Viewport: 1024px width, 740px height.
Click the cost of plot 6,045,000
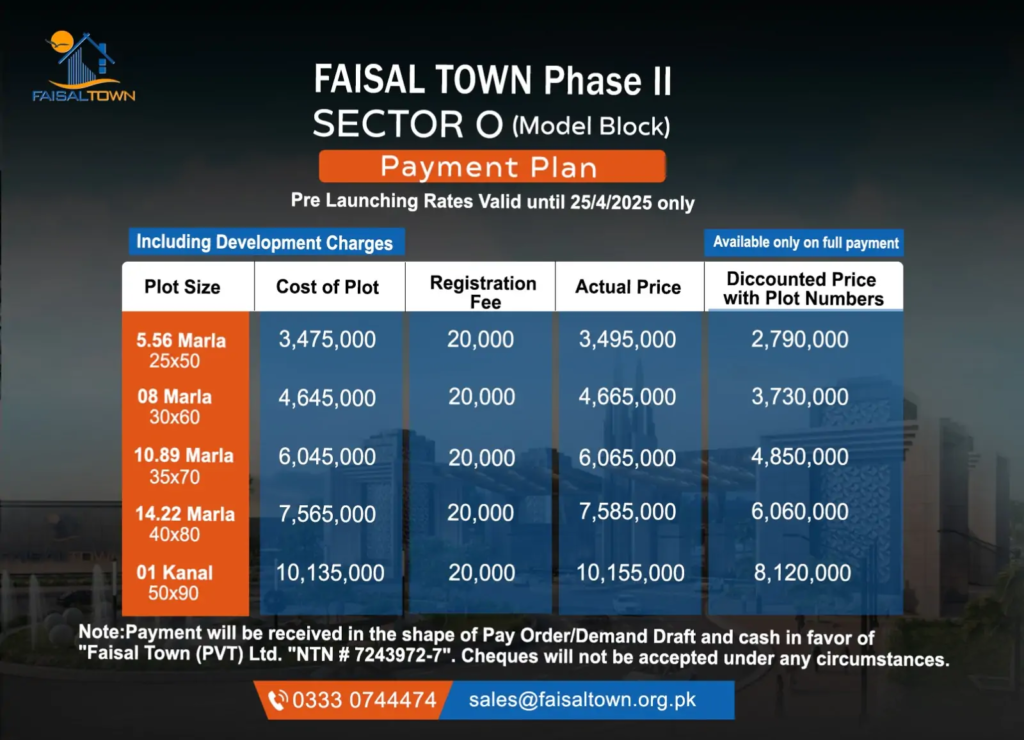[x=328, y=456]
